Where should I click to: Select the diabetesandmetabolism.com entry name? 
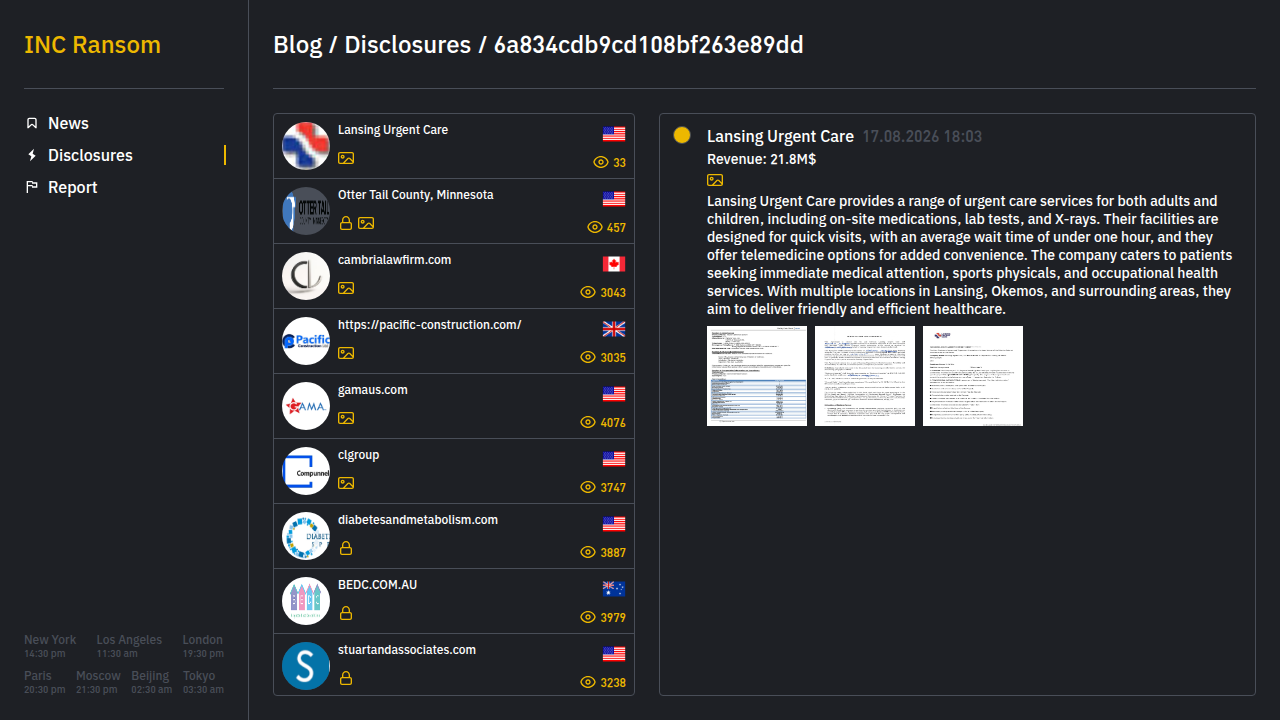tap(418, 520)
